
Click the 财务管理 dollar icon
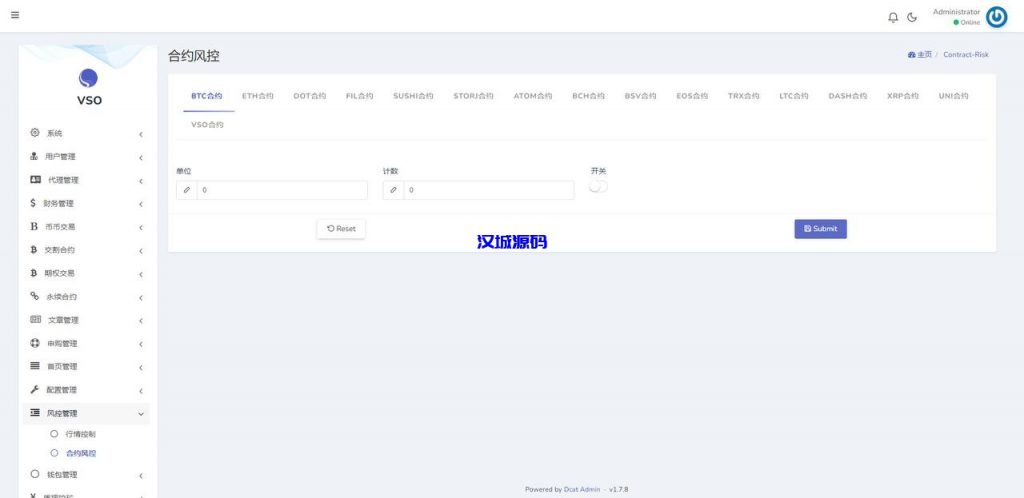[x=33, y=203]
